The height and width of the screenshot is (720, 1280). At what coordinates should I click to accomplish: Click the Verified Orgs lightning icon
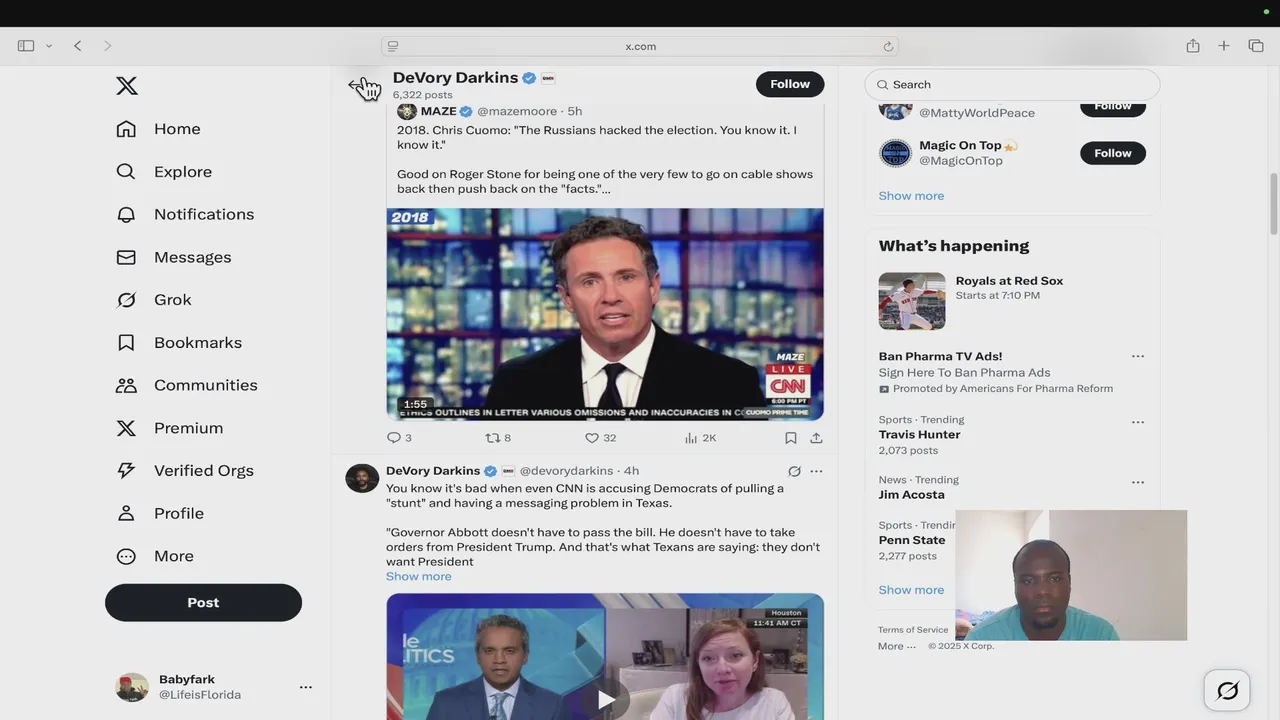point(126,470)
